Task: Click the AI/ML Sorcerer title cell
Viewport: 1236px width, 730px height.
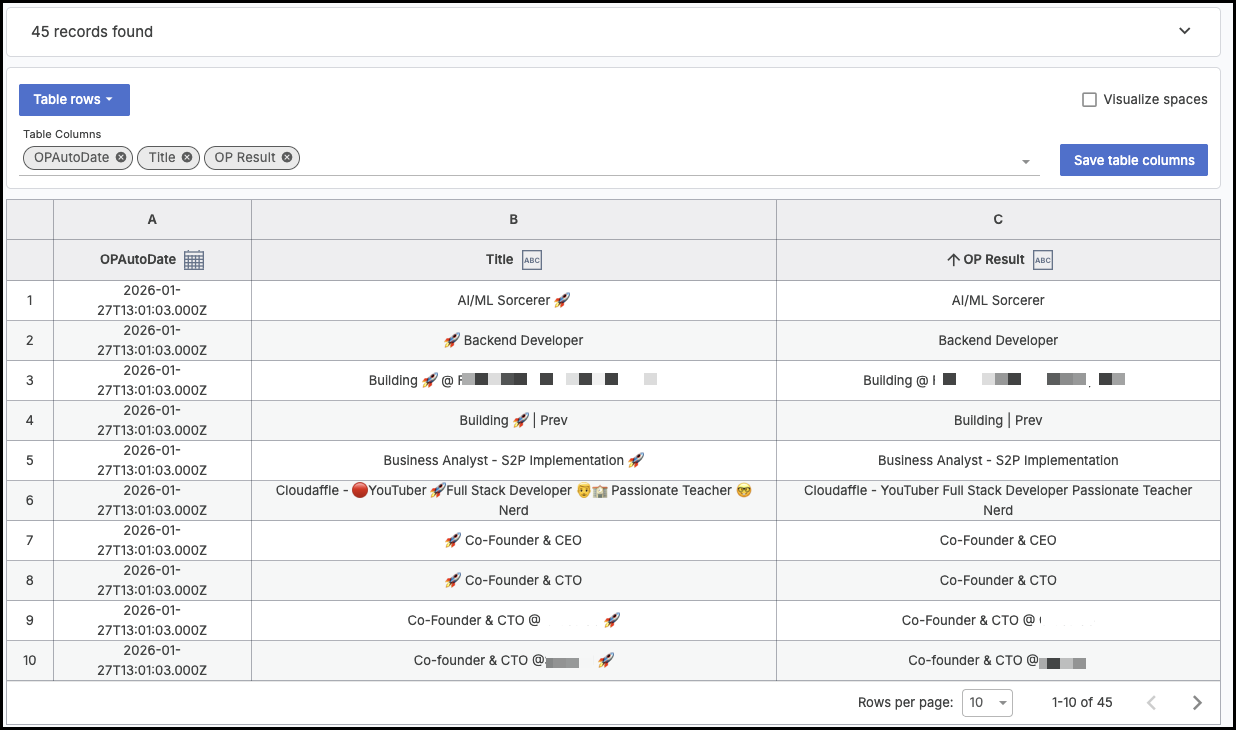Action: [513, 300]
